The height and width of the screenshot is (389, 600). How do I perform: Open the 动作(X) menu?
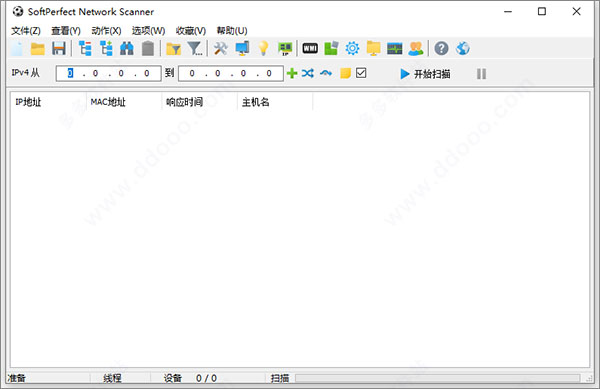coord(106,31)
